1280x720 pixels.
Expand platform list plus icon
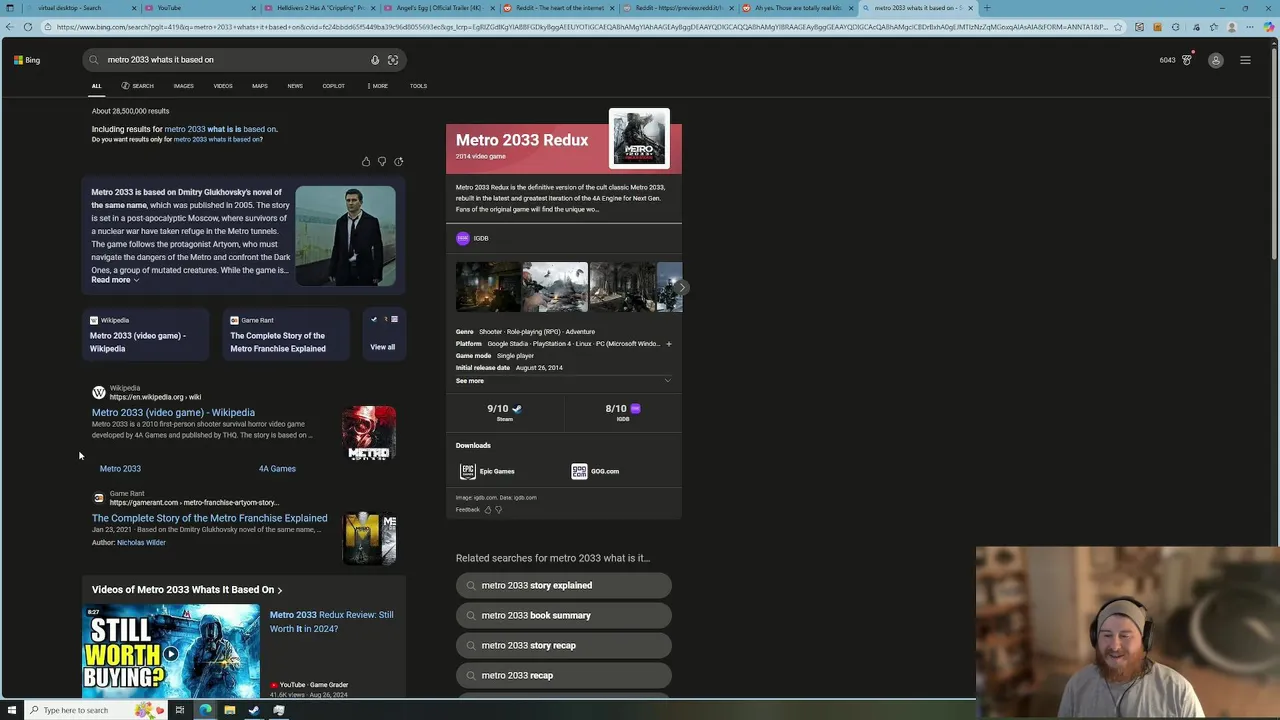coord(669,344)
